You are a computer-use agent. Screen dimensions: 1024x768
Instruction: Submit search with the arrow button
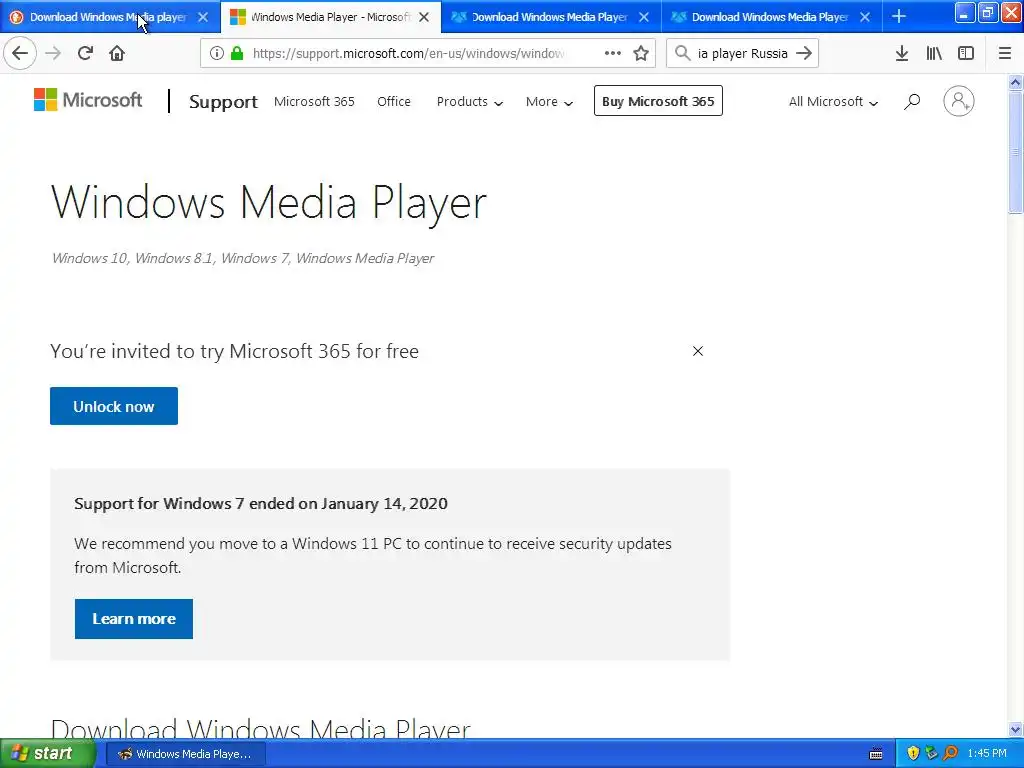click(804, 53)
